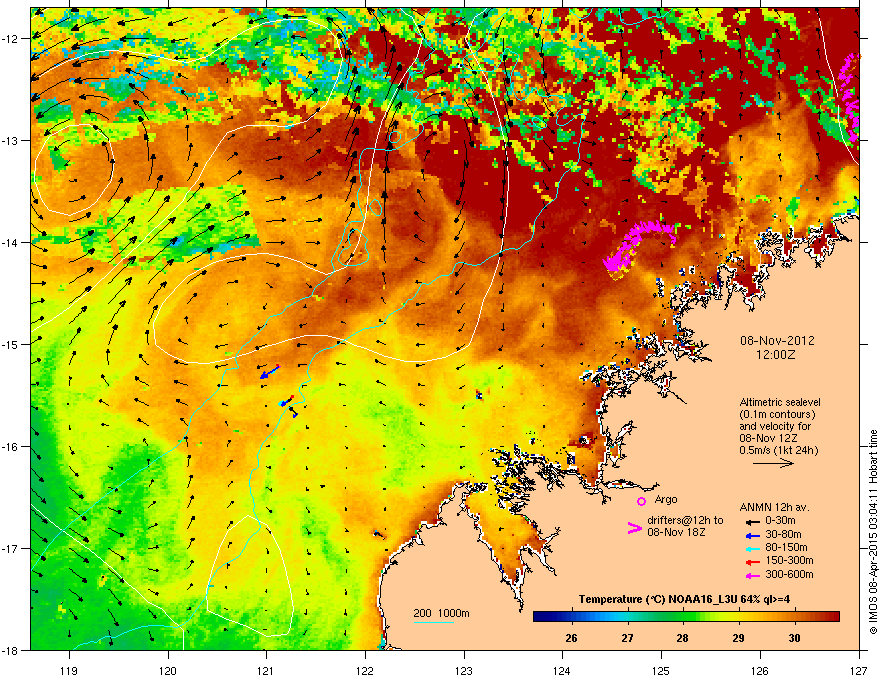The image size is (880, 680).
Task: Click the latitude axis label -18
Action: click(10, 650)
